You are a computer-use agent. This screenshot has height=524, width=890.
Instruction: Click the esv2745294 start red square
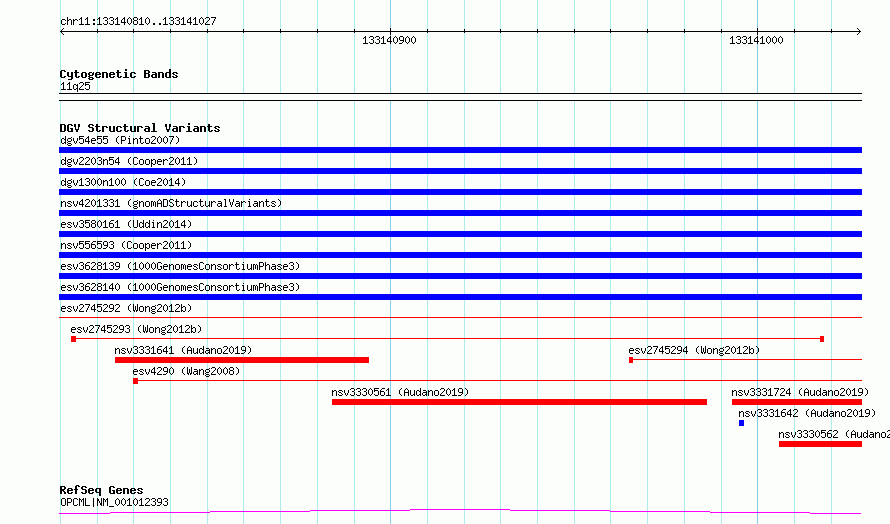coord(631,360)
